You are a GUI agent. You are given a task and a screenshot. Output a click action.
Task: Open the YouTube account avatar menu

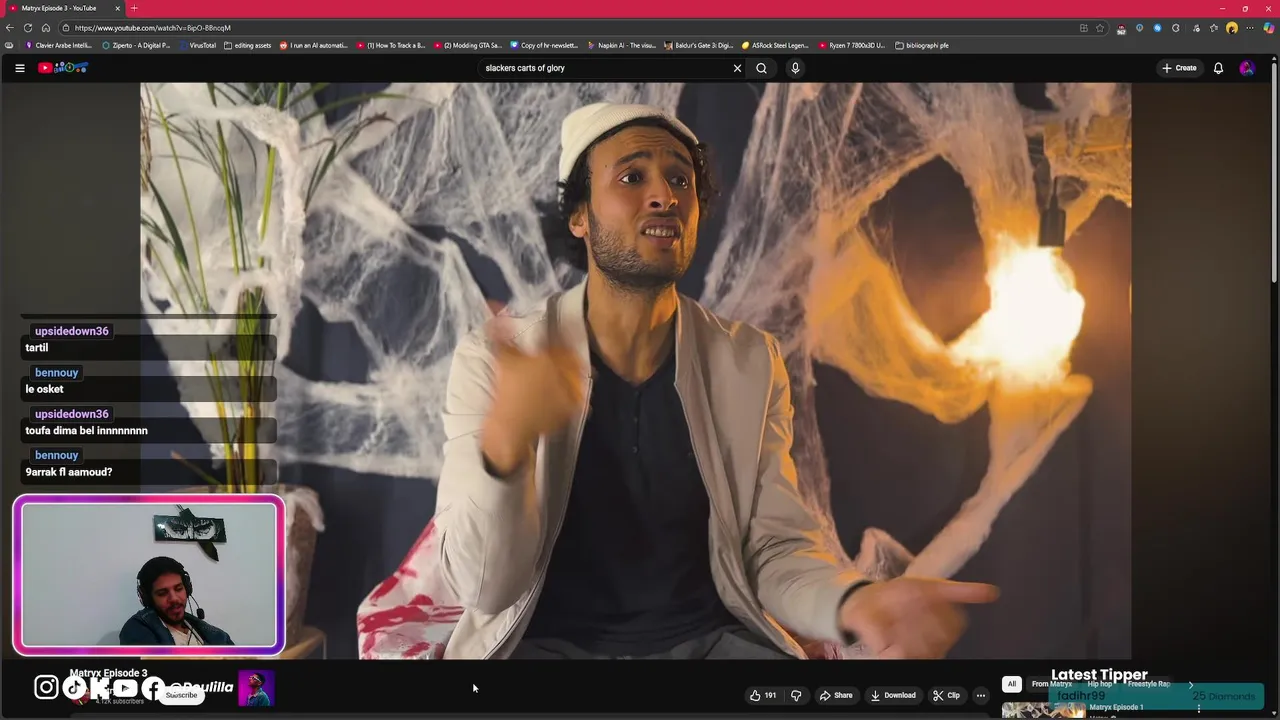point(1246,68)
